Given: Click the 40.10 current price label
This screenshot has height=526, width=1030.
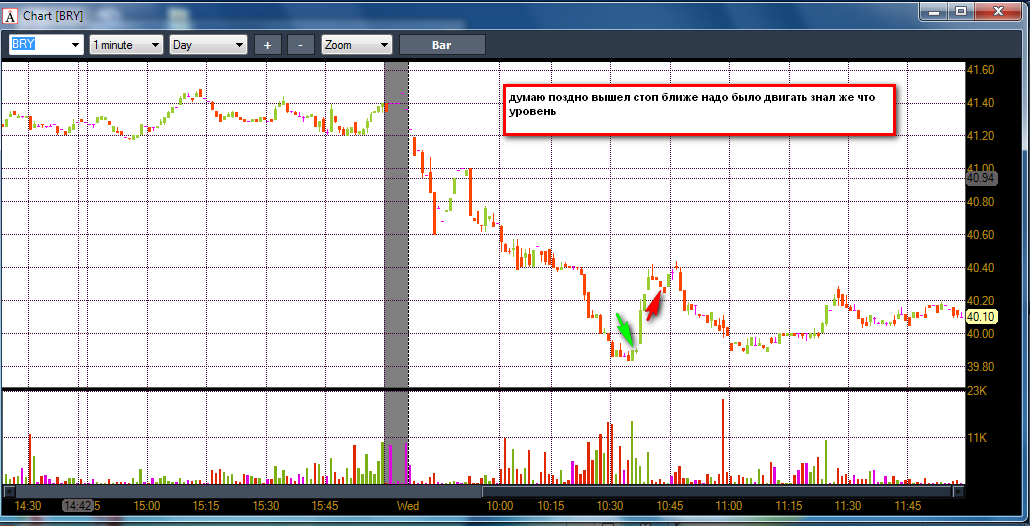Looking at the screenshot, I should pyautogui.click(x=983, y=317).
